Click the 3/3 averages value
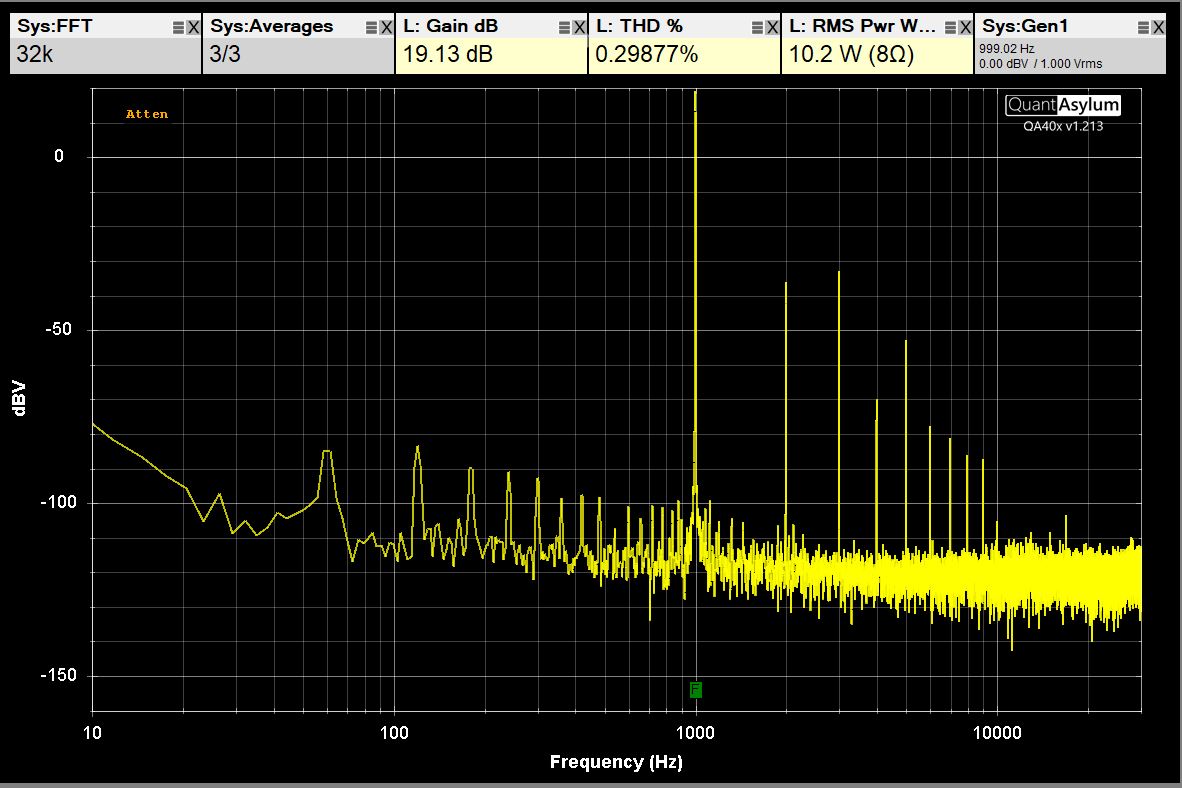 pos(225,54)
